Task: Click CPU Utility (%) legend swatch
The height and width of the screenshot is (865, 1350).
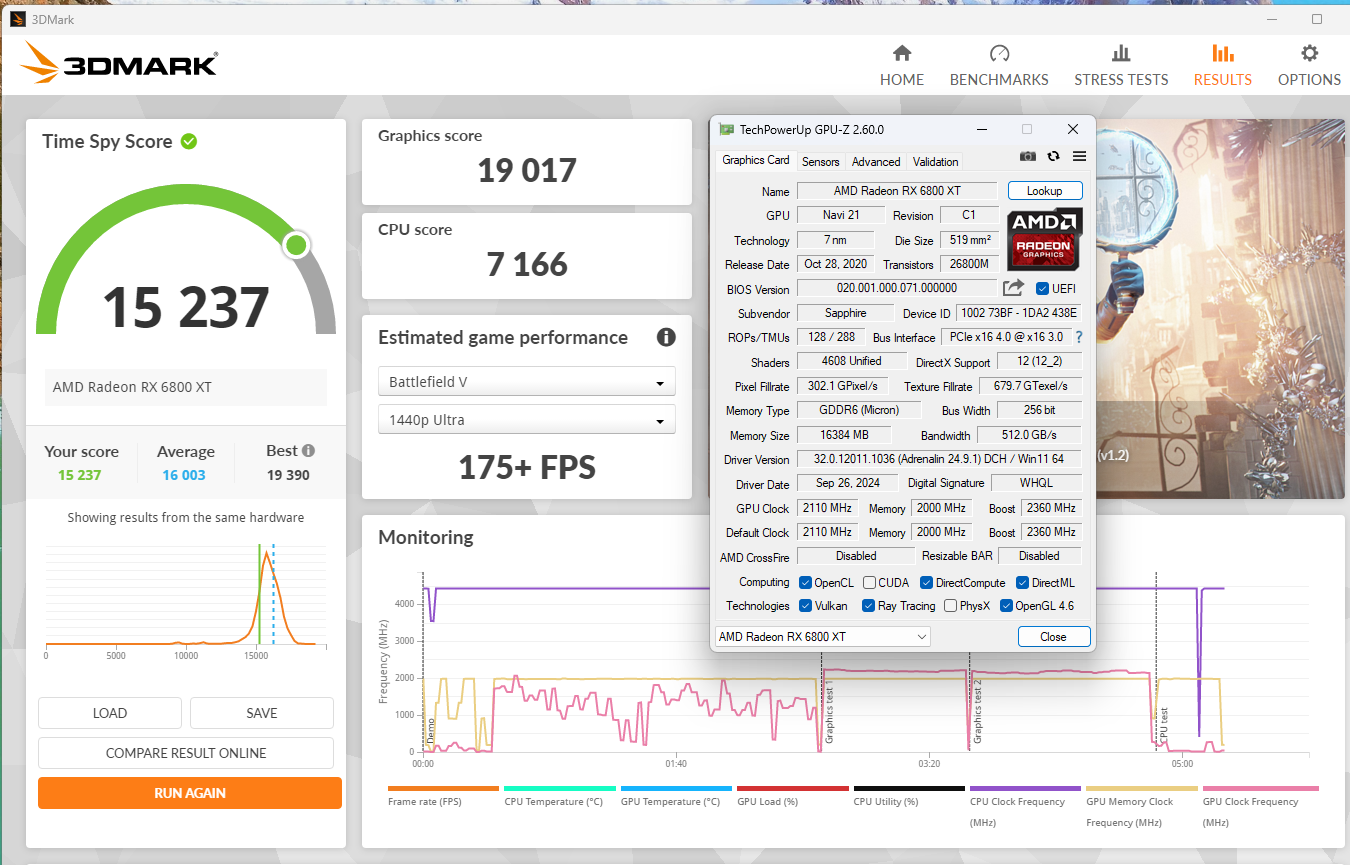Action: point(909,788)
